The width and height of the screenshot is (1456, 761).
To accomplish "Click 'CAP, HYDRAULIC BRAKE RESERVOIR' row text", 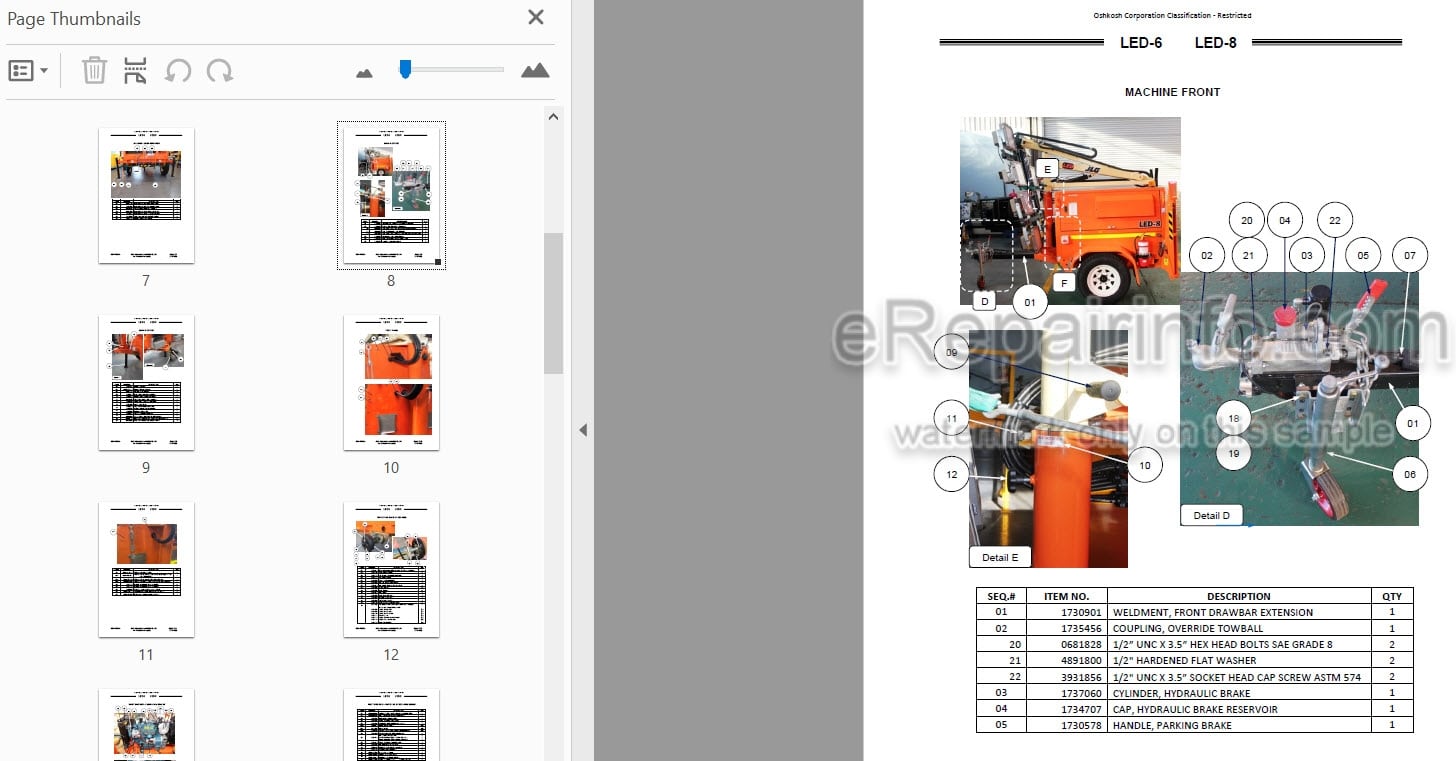I will (1195, 709).
